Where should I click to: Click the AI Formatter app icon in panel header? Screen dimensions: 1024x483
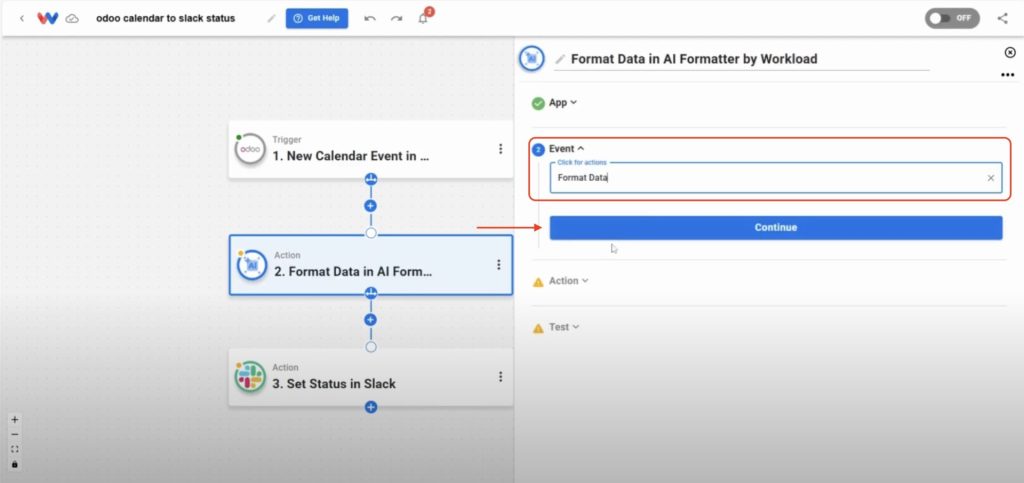click(532, 58)
